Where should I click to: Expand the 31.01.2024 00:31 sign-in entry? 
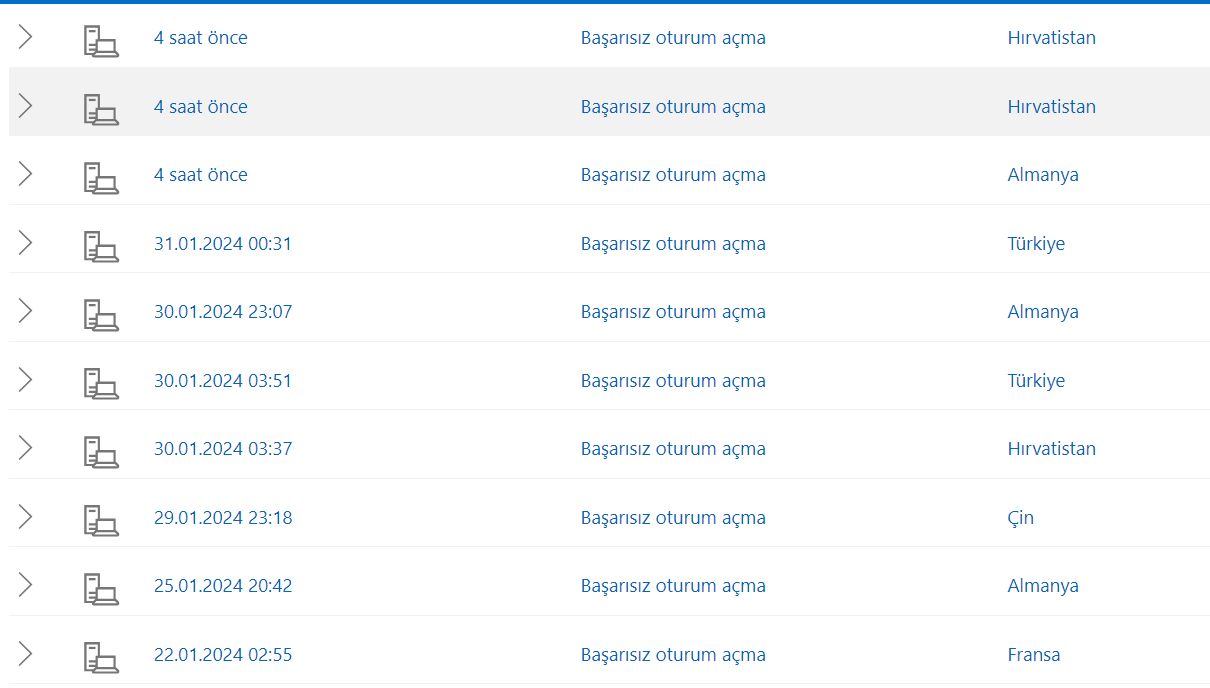(26, 243)
